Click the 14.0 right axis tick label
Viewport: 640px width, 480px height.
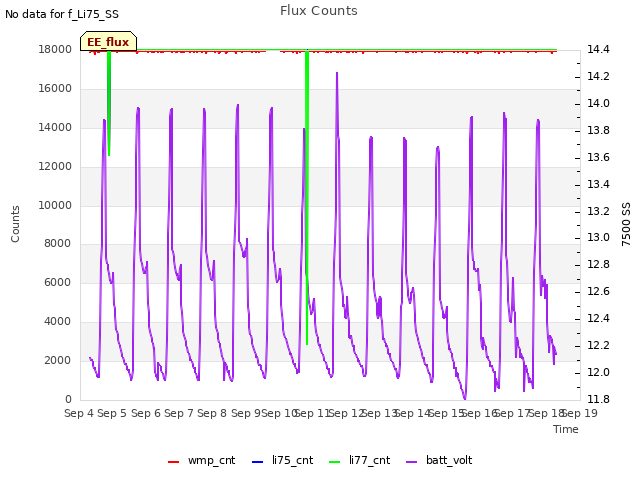[598, 103]
